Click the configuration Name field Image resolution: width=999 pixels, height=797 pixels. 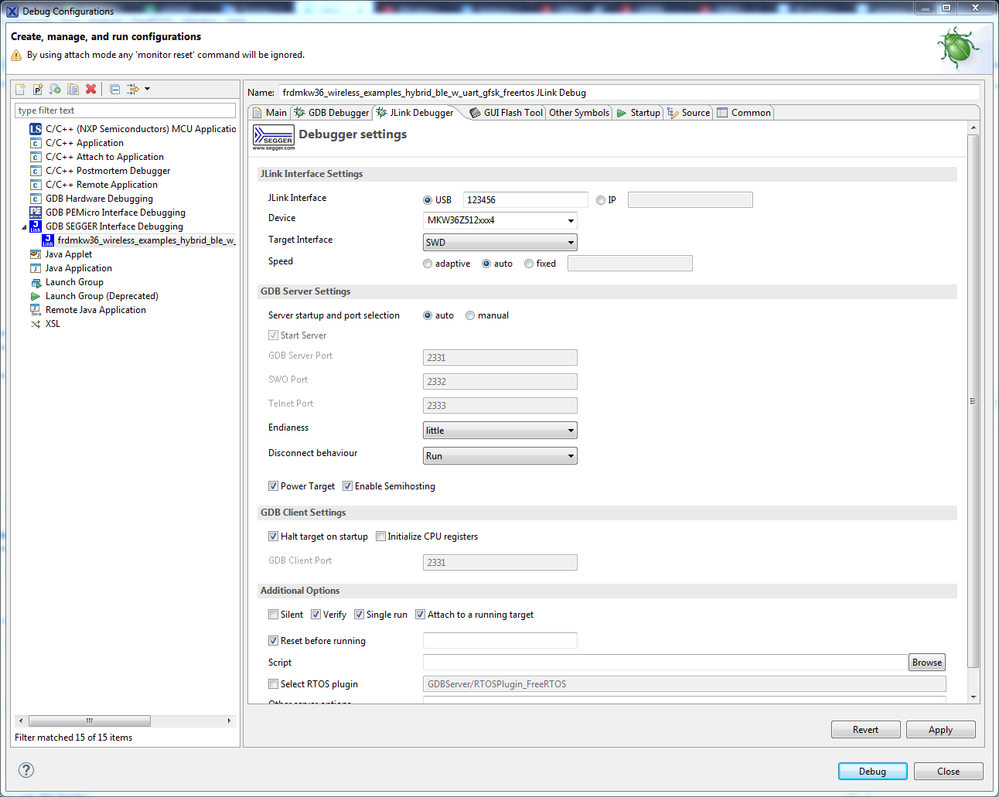[x=629, y=92]
